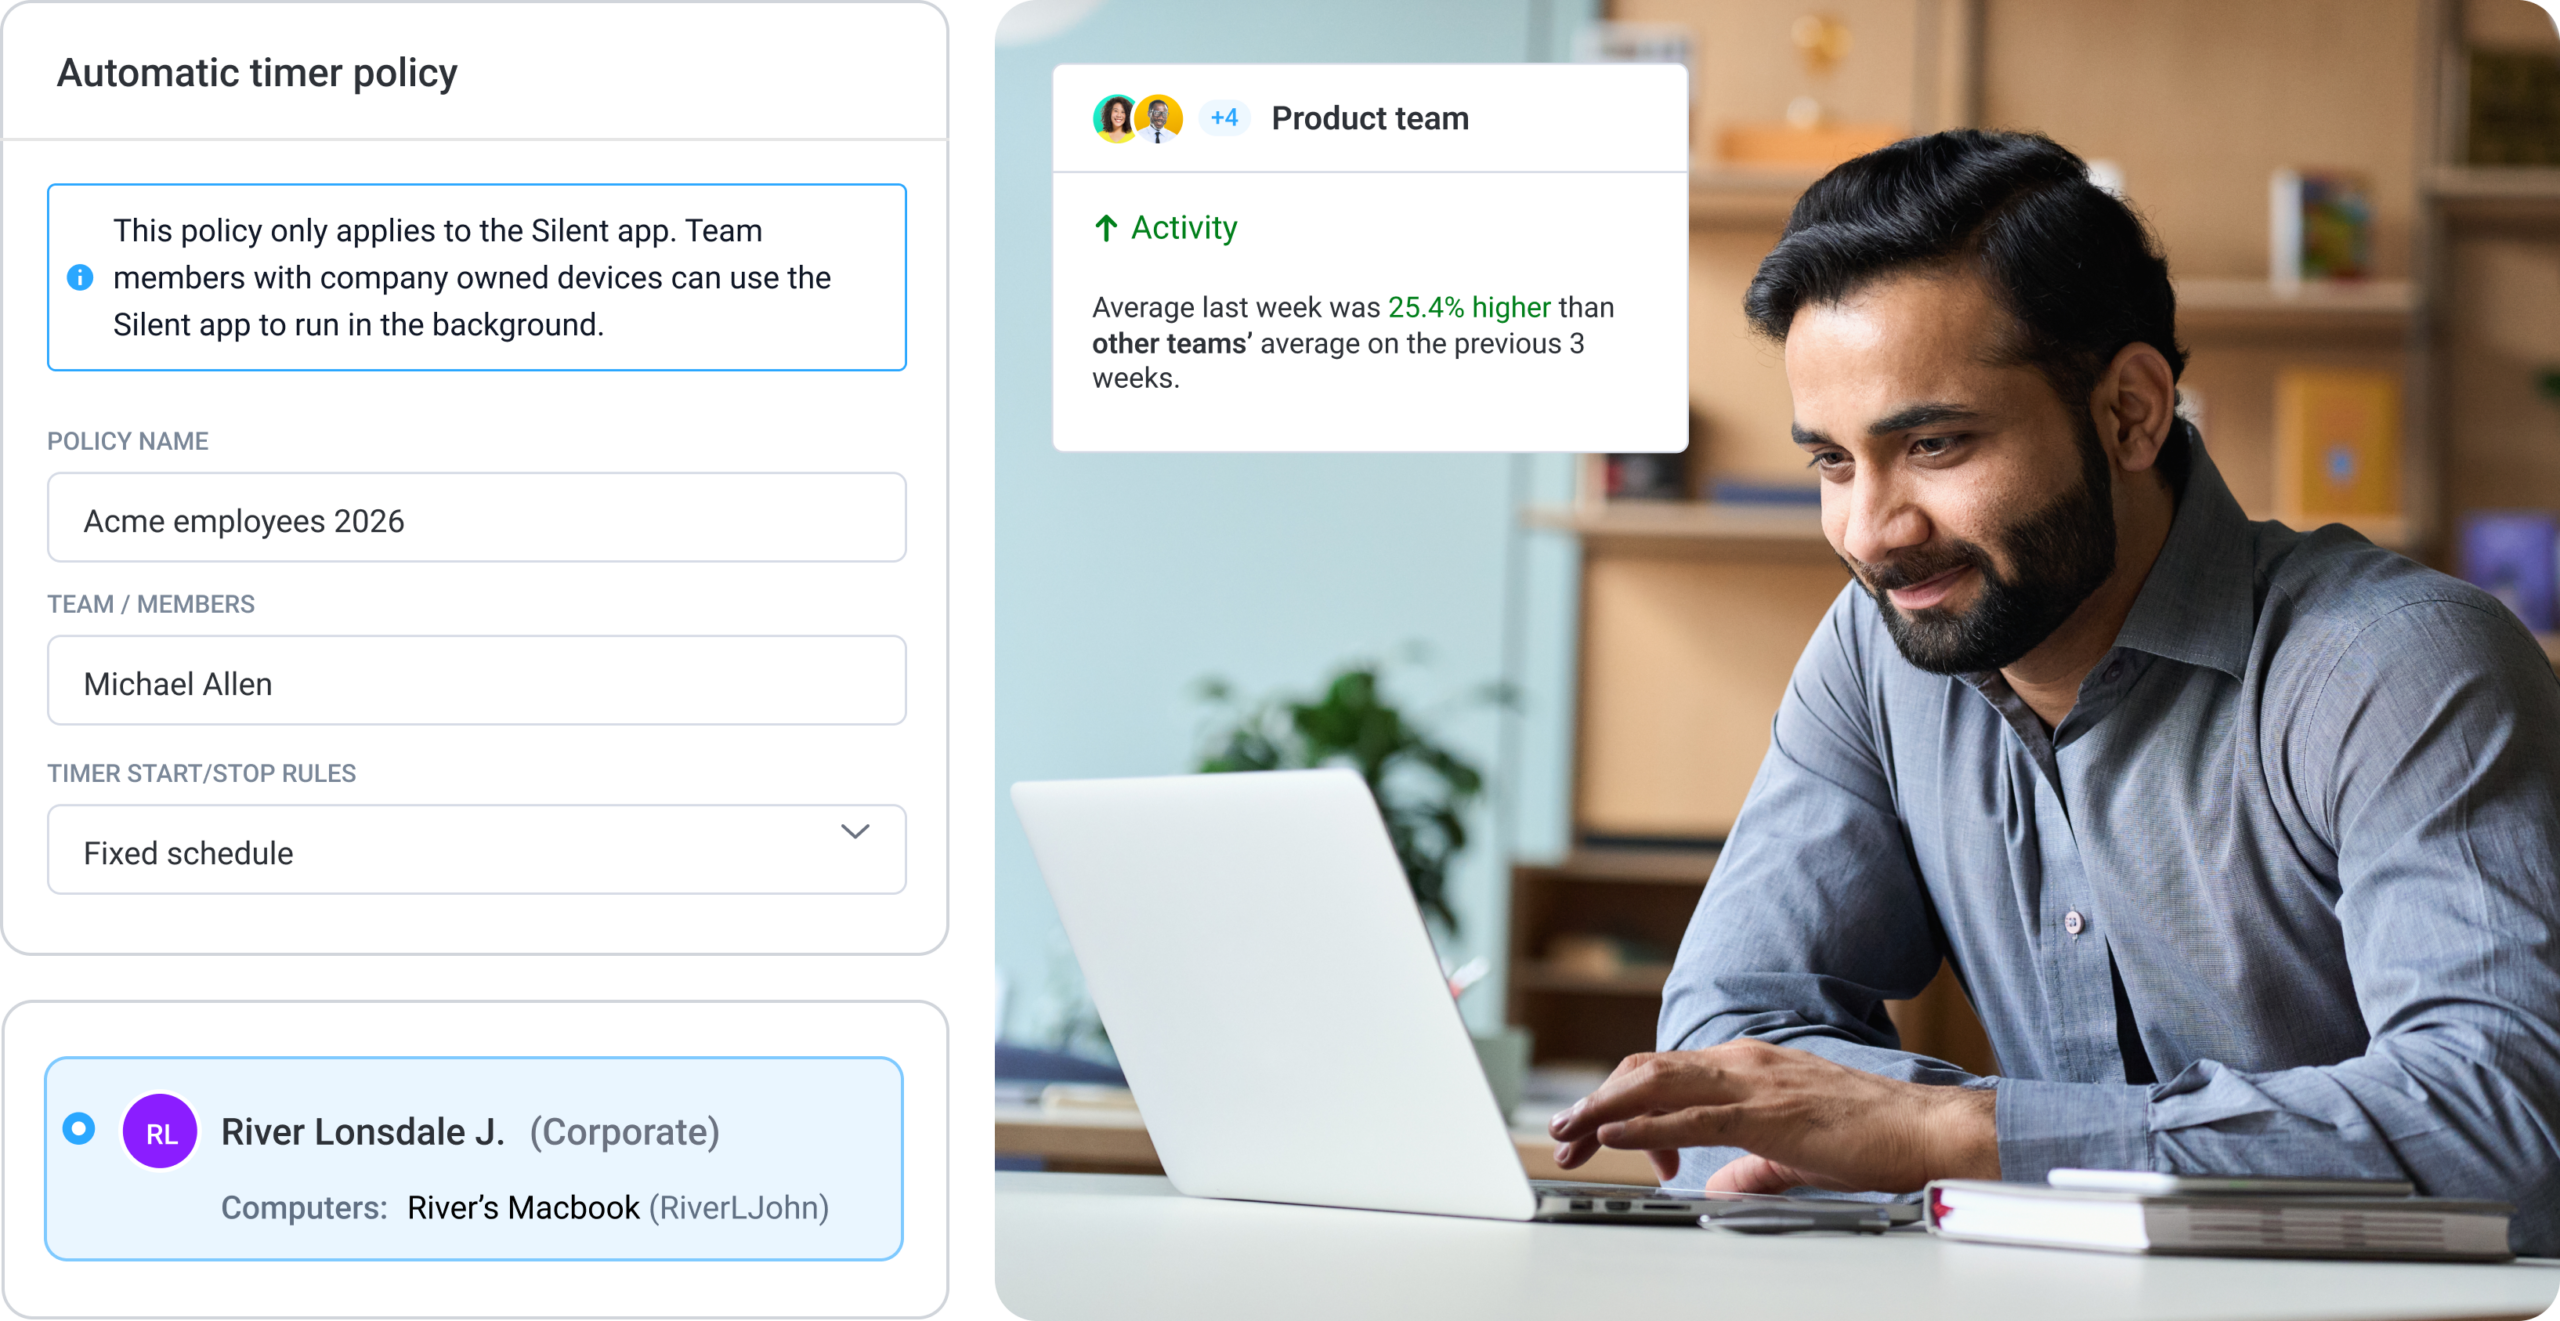Click the second Product team member avatar
The height and width of the screenshot is (1321, 2560).
1159,118
